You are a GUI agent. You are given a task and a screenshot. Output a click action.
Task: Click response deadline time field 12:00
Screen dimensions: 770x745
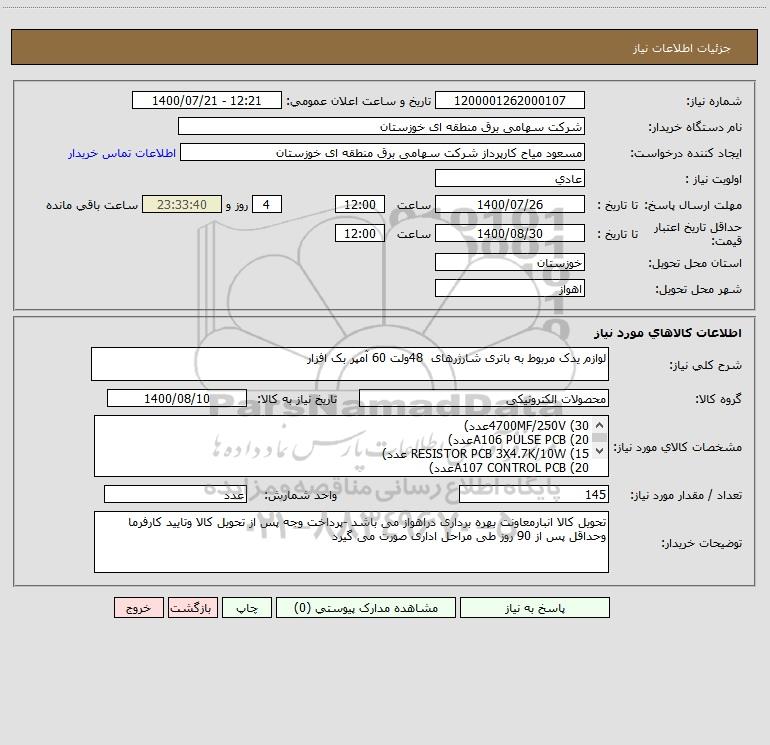point(359,204)
